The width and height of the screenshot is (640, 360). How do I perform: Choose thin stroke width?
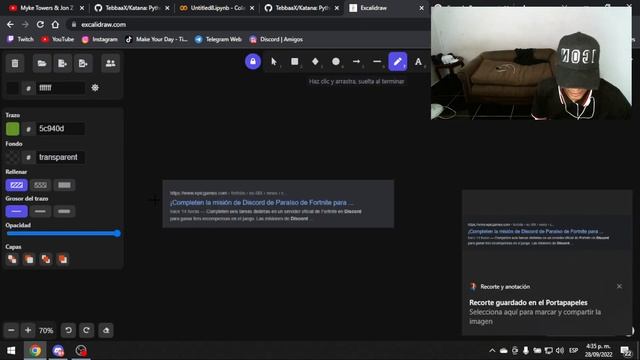tap(16, 211)
